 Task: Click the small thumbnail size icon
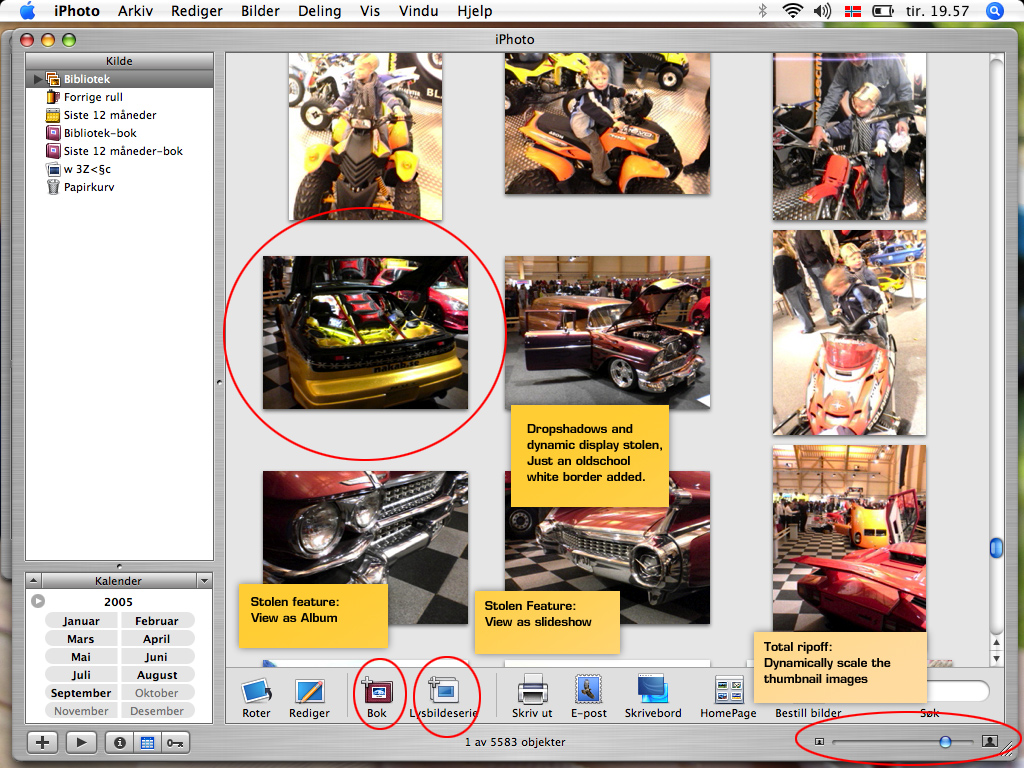click(x=819, y=742)
